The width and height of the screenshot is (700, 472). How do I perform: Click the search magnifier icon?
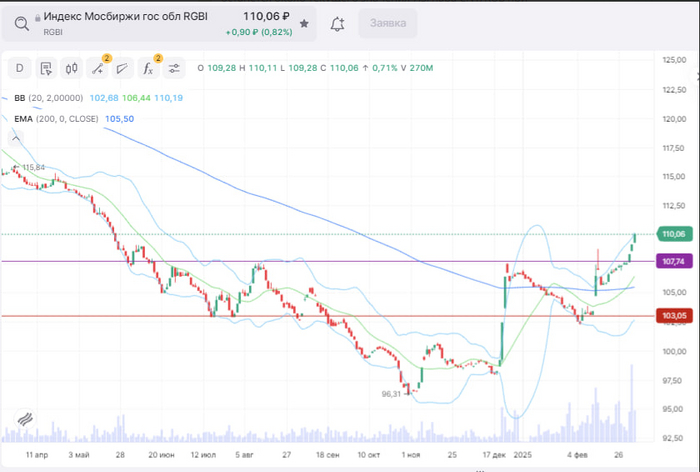20,23
